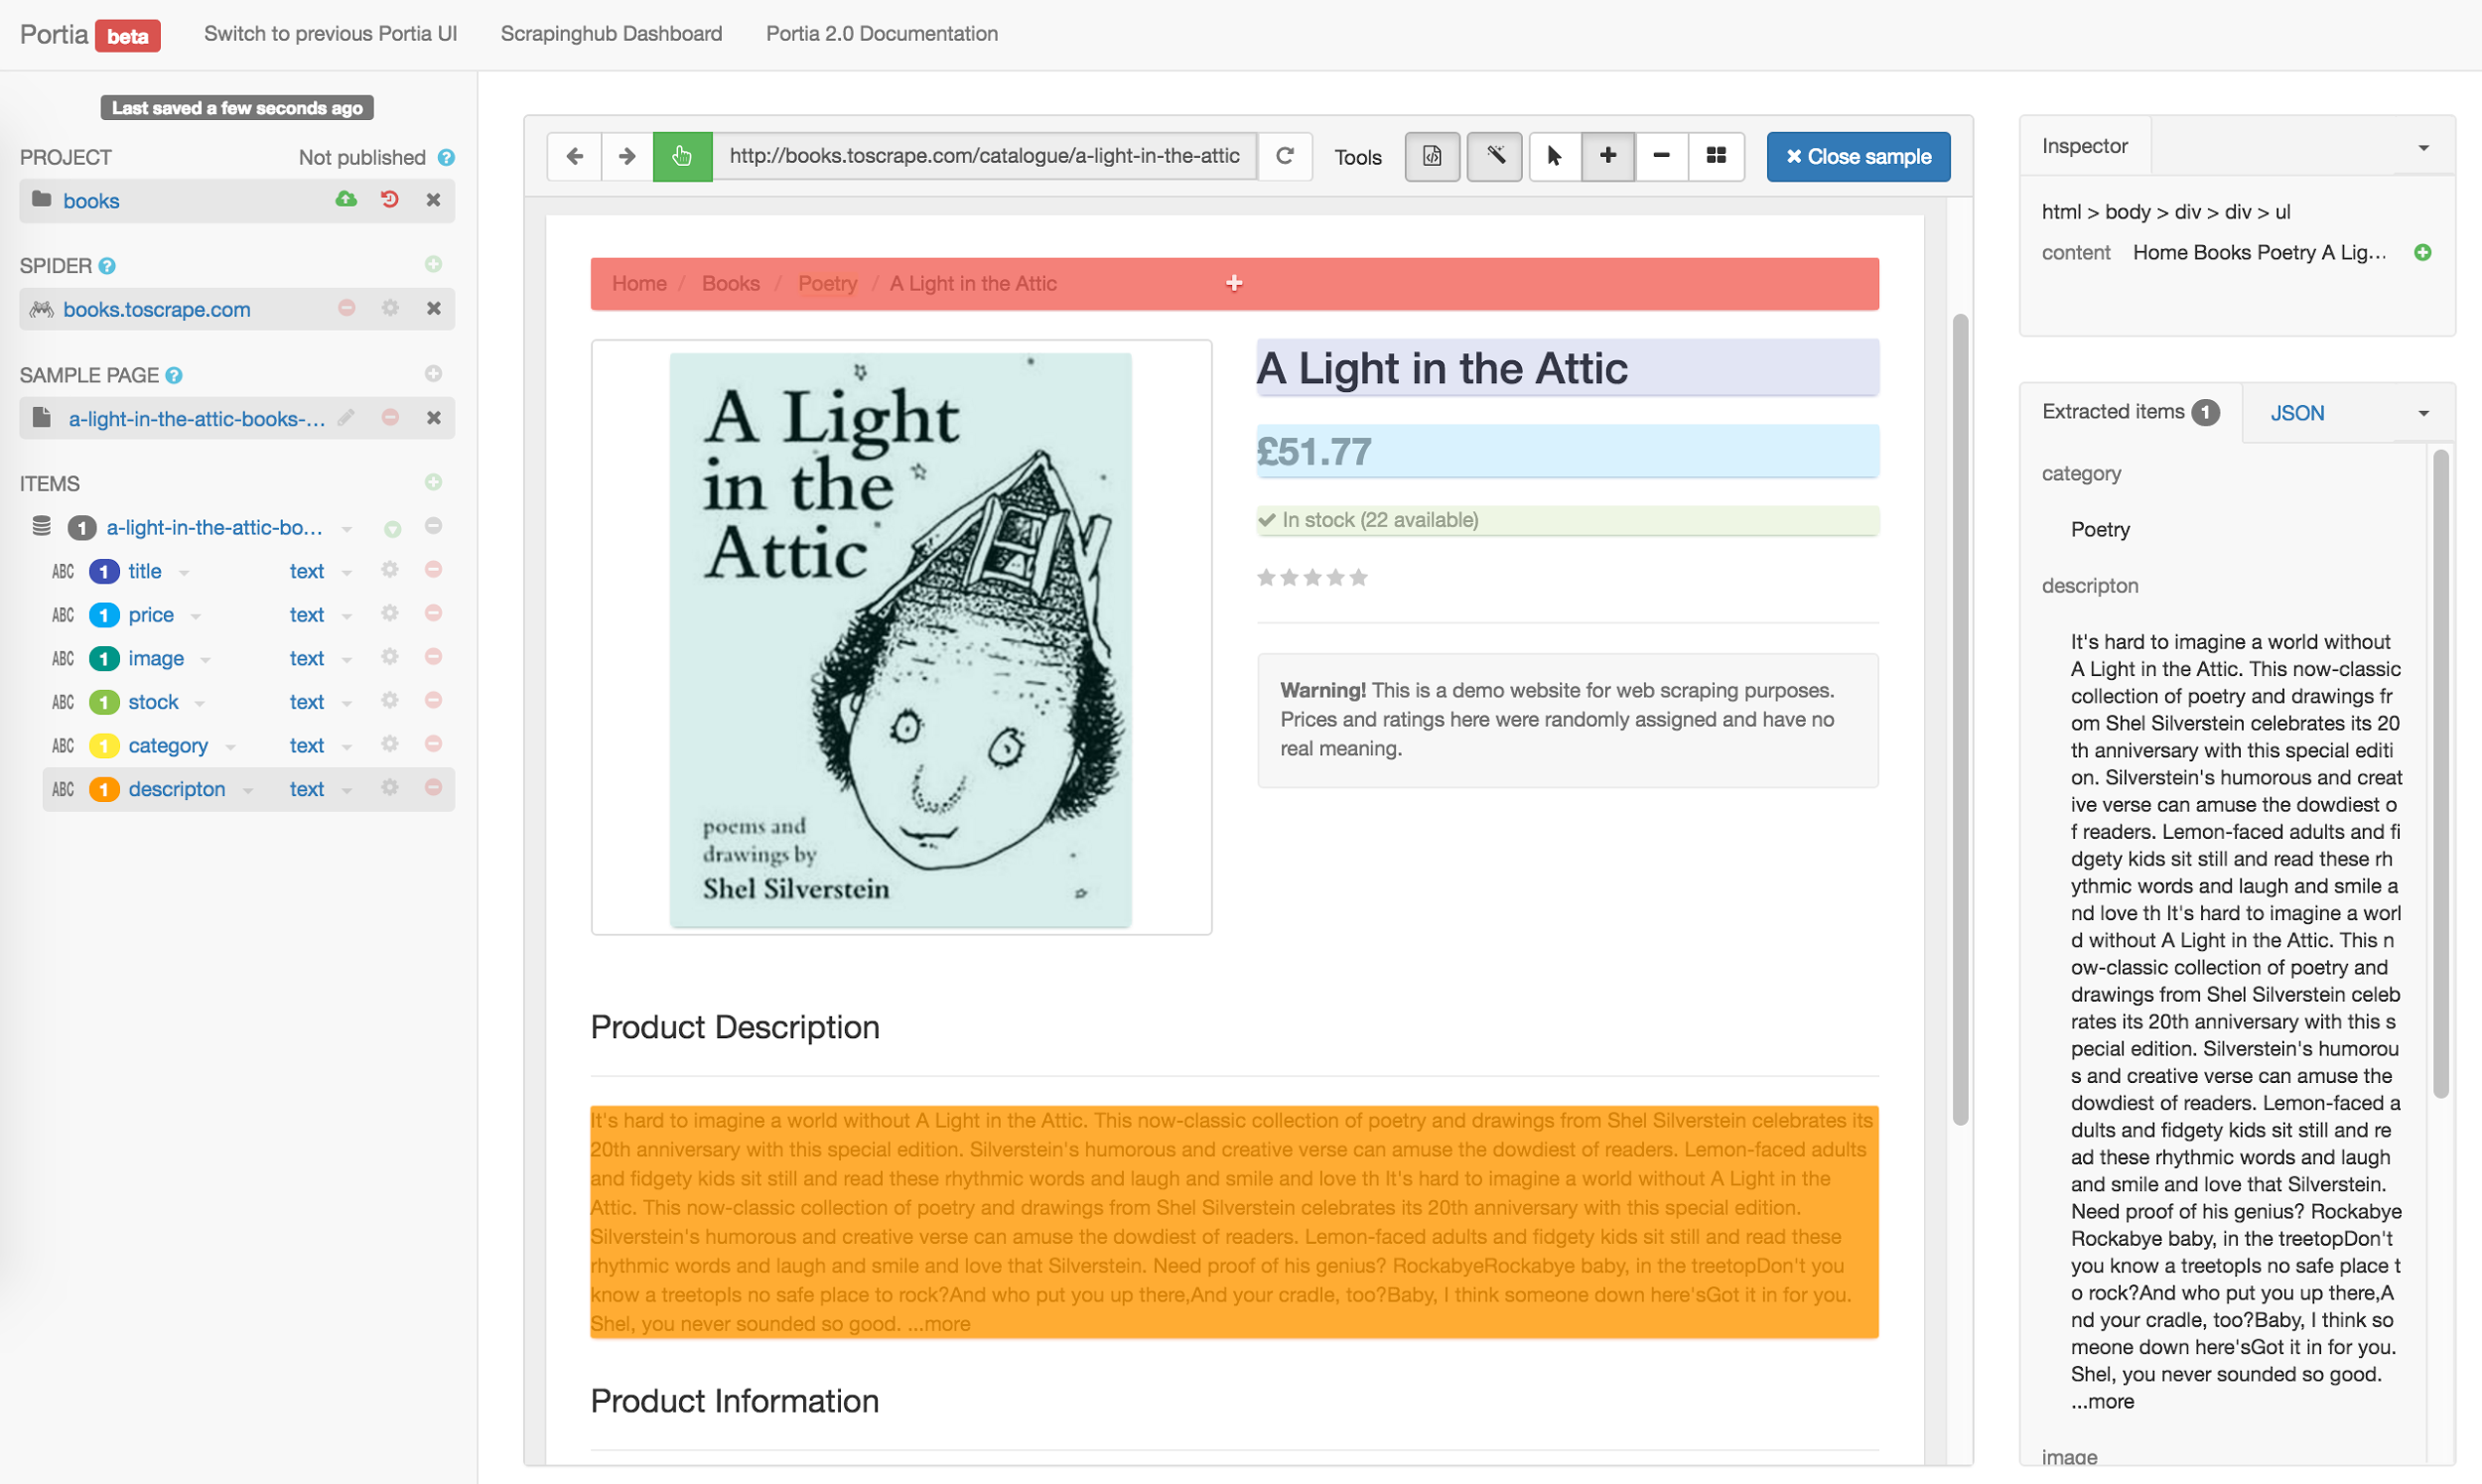Screen dimensions: 2482x1484
Task: Open type dropdown for the descripton field
Action: point(347,790)
